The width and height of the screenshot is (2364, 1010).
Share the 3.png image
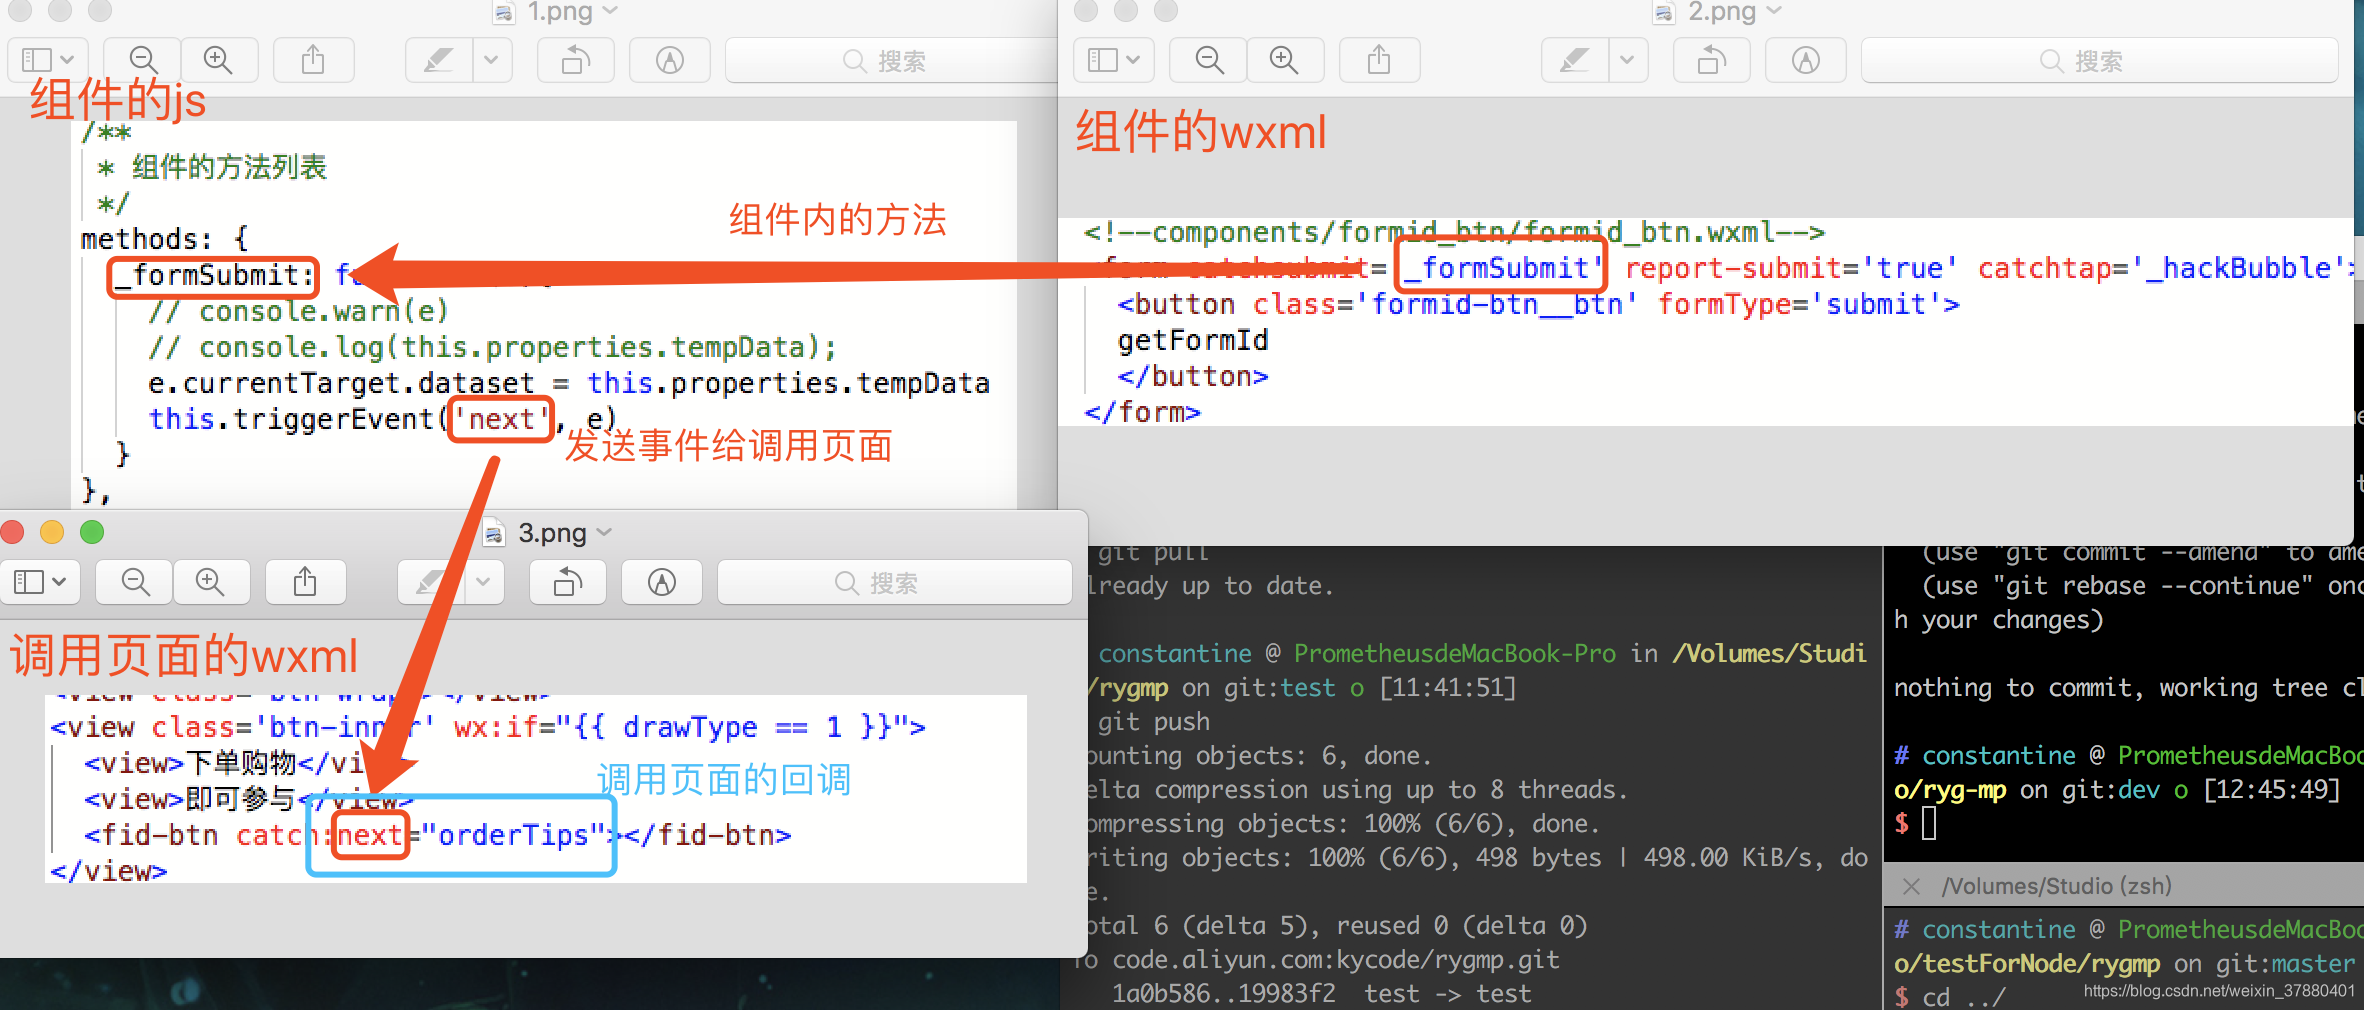point(305,582)
